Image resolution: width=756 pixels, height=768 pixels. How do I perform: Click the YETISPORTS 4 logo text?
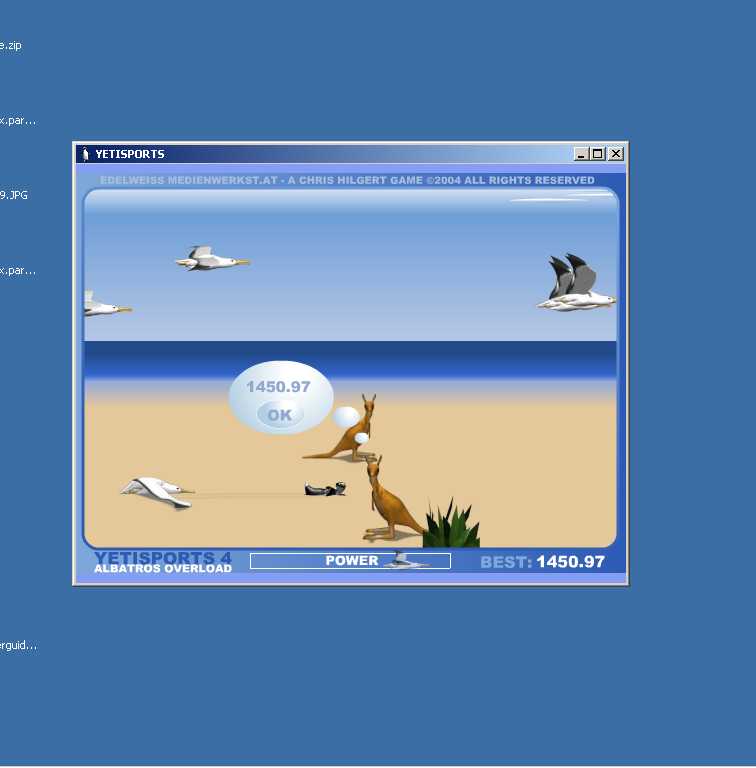[x=163, y=557]
